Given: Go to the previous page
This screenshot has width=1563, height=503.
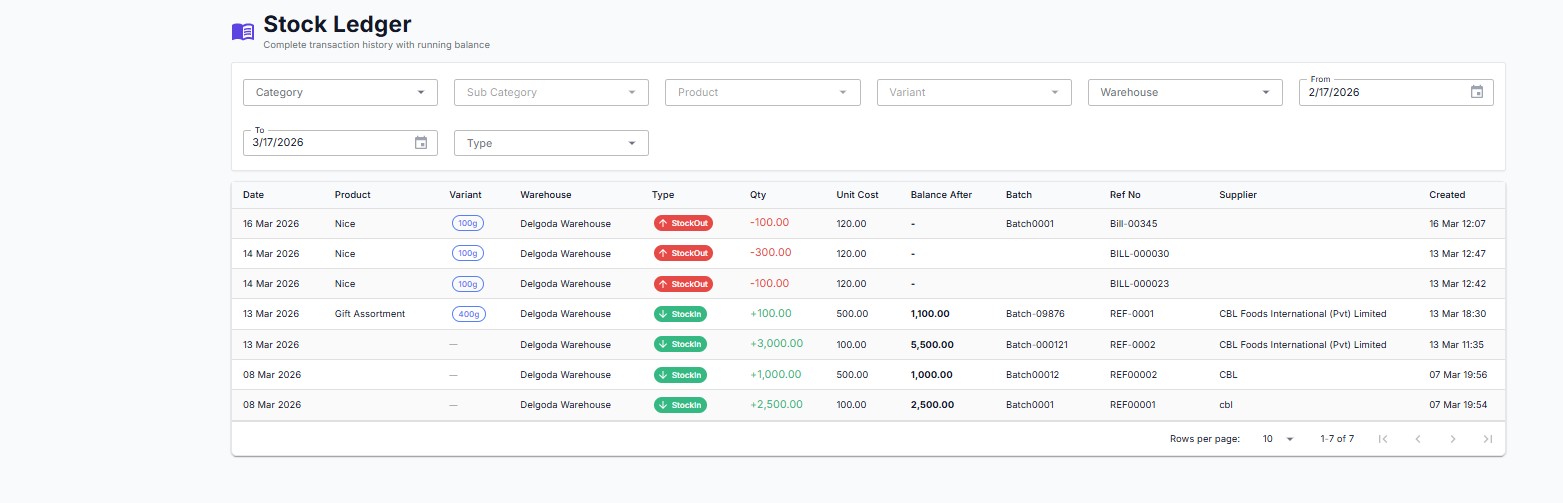Looking at the screenshot, I should pos(1418,439).
